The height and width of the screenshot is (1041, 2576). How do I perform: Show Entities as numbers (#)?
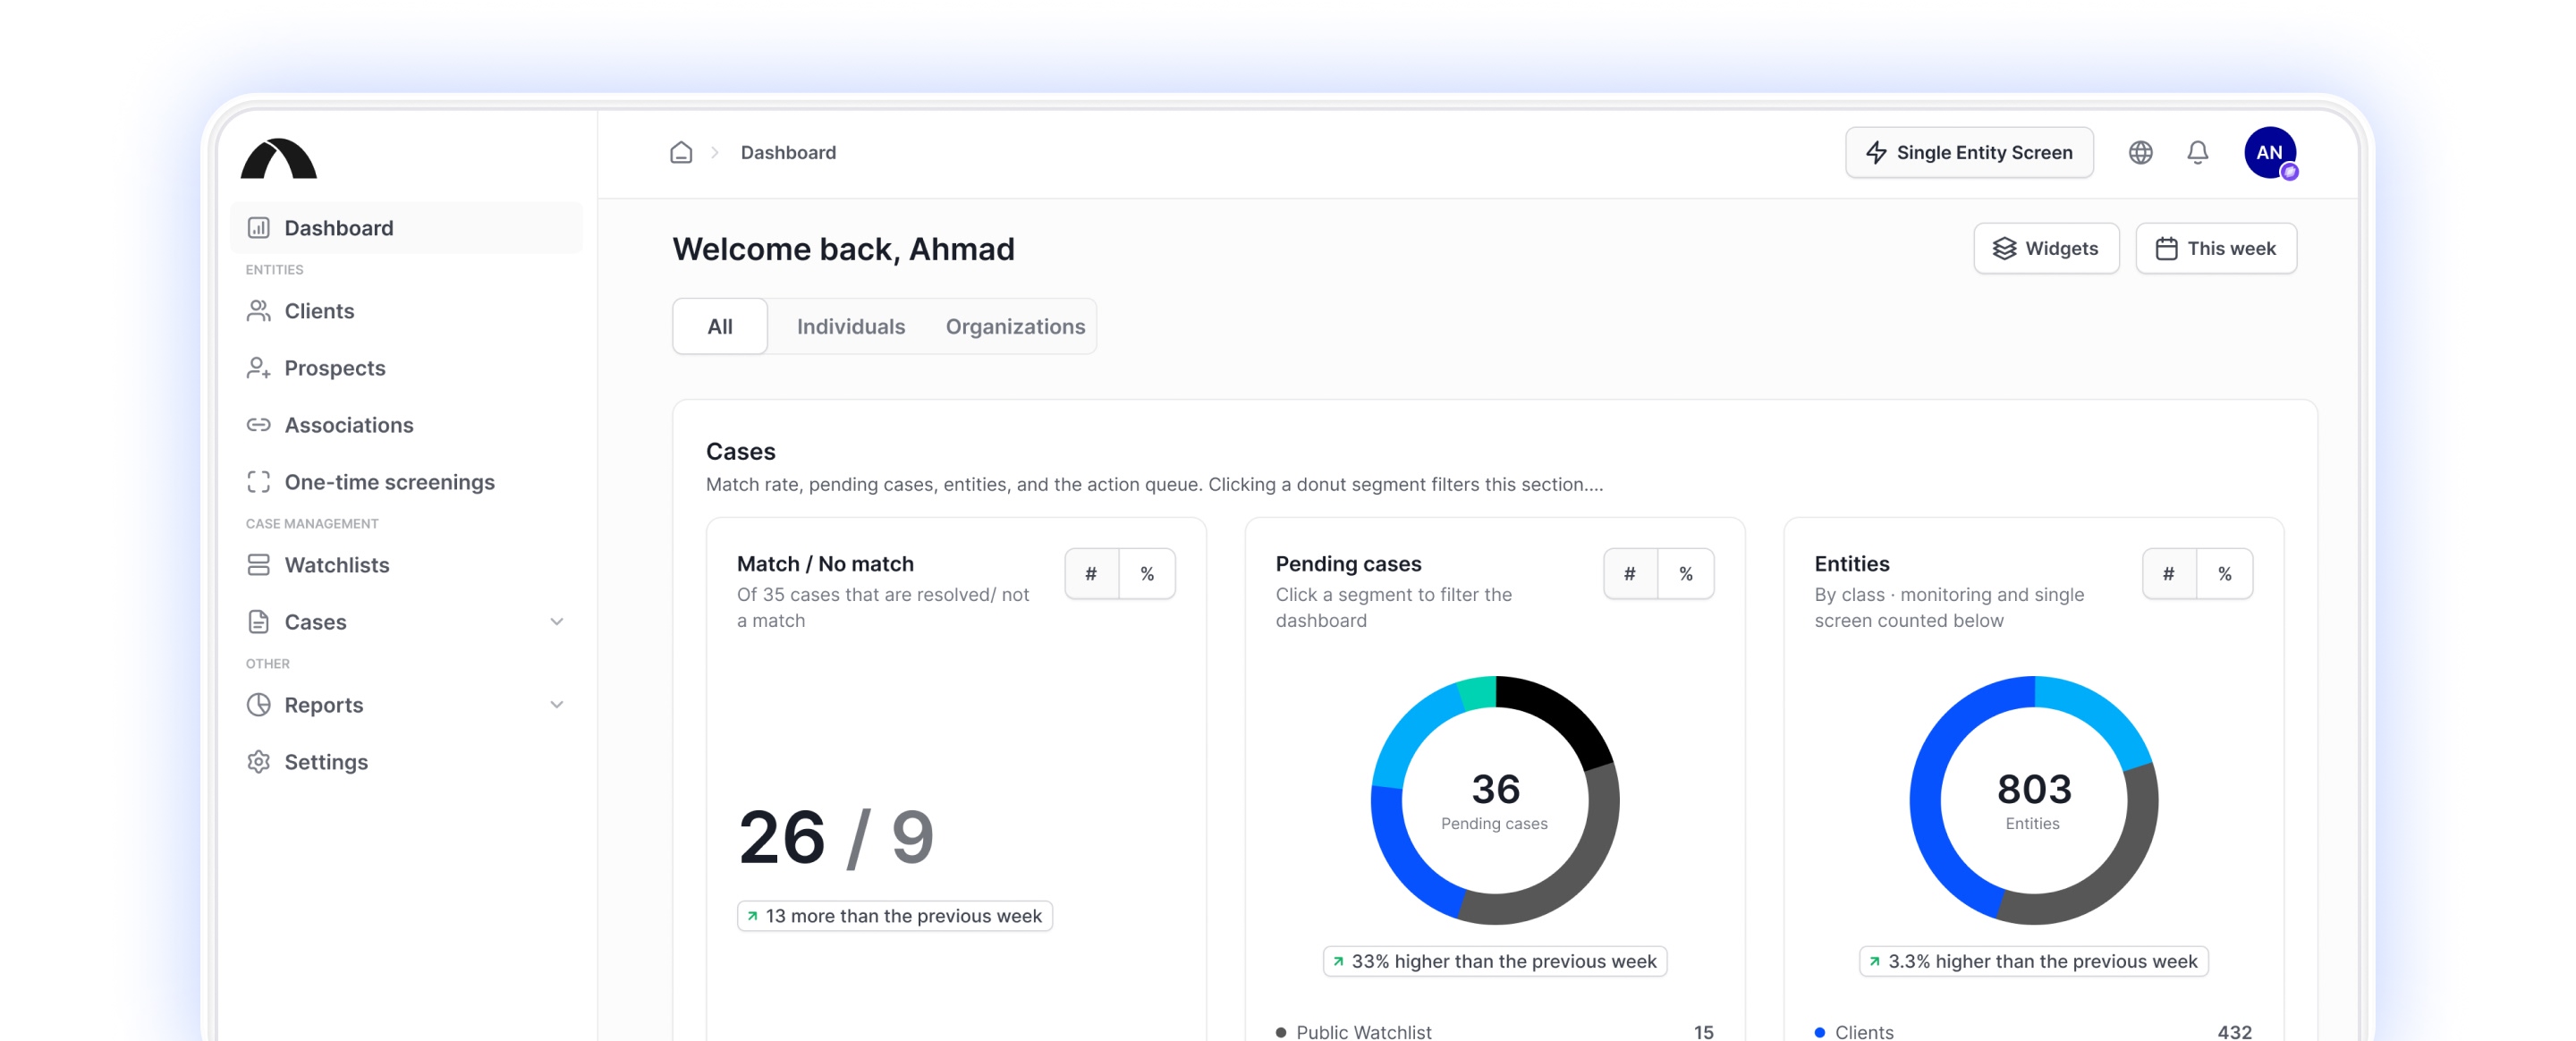click(x=2169, y=574)
